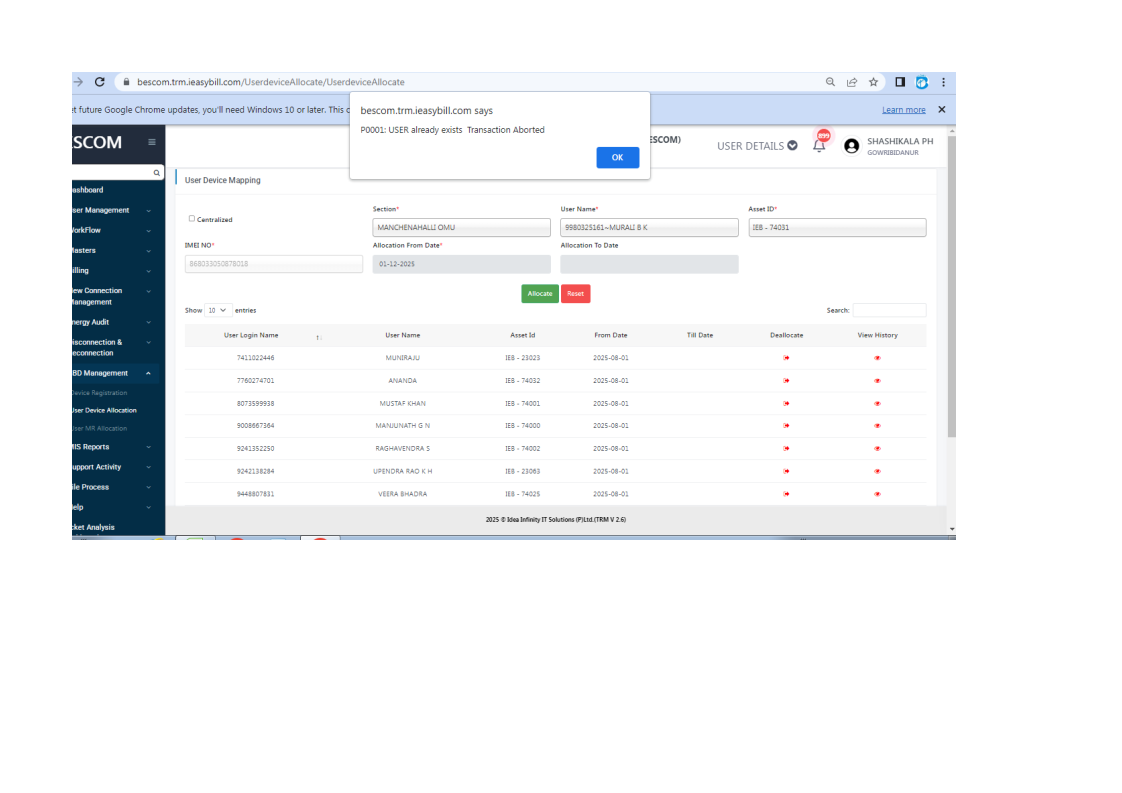Click the bookmark star icon in address bar
Image resolution: width=1122 pixels, height=793 pixels.
(873, 82)
